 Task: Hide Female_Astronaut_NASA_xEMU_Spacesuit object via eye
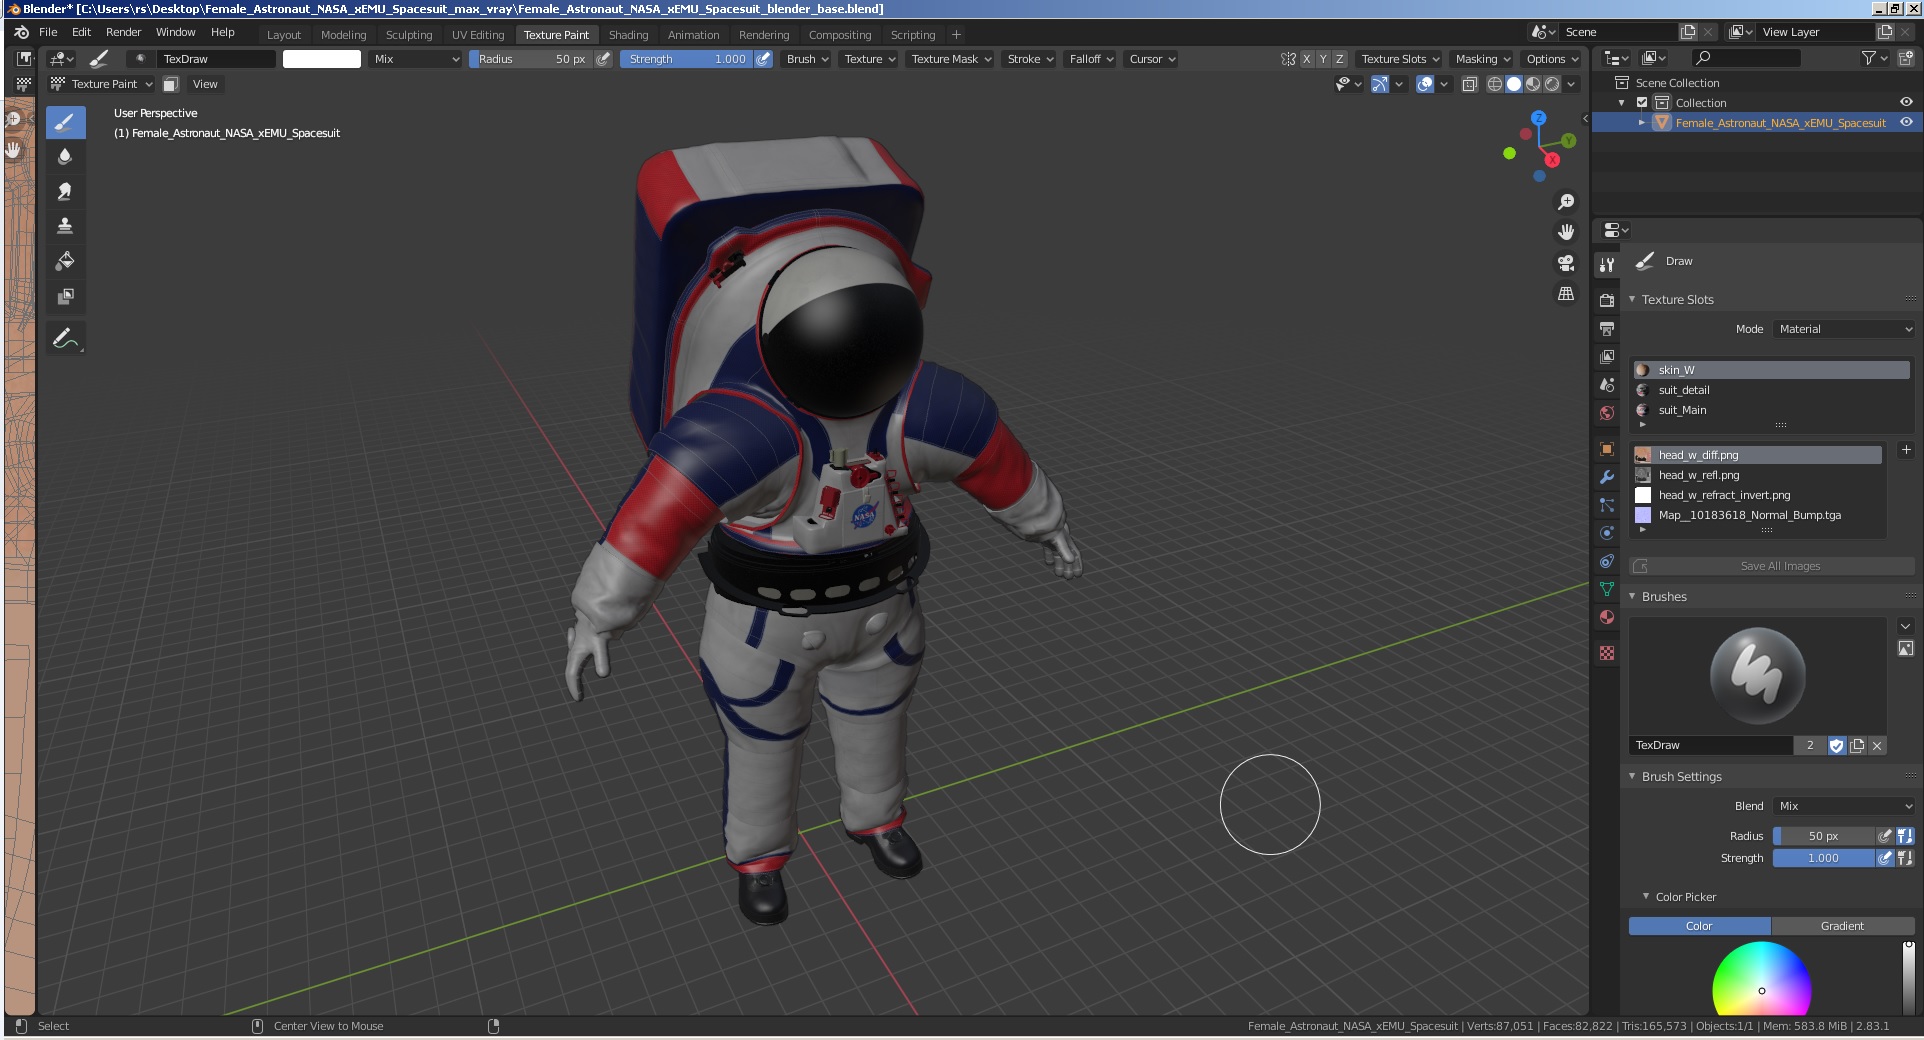pos(1906,122)
